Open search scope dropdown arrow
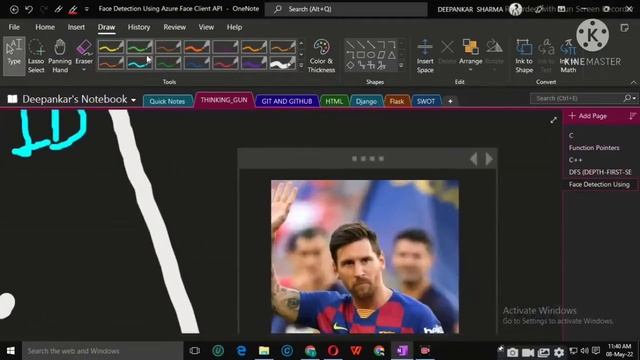 point(634,98)
